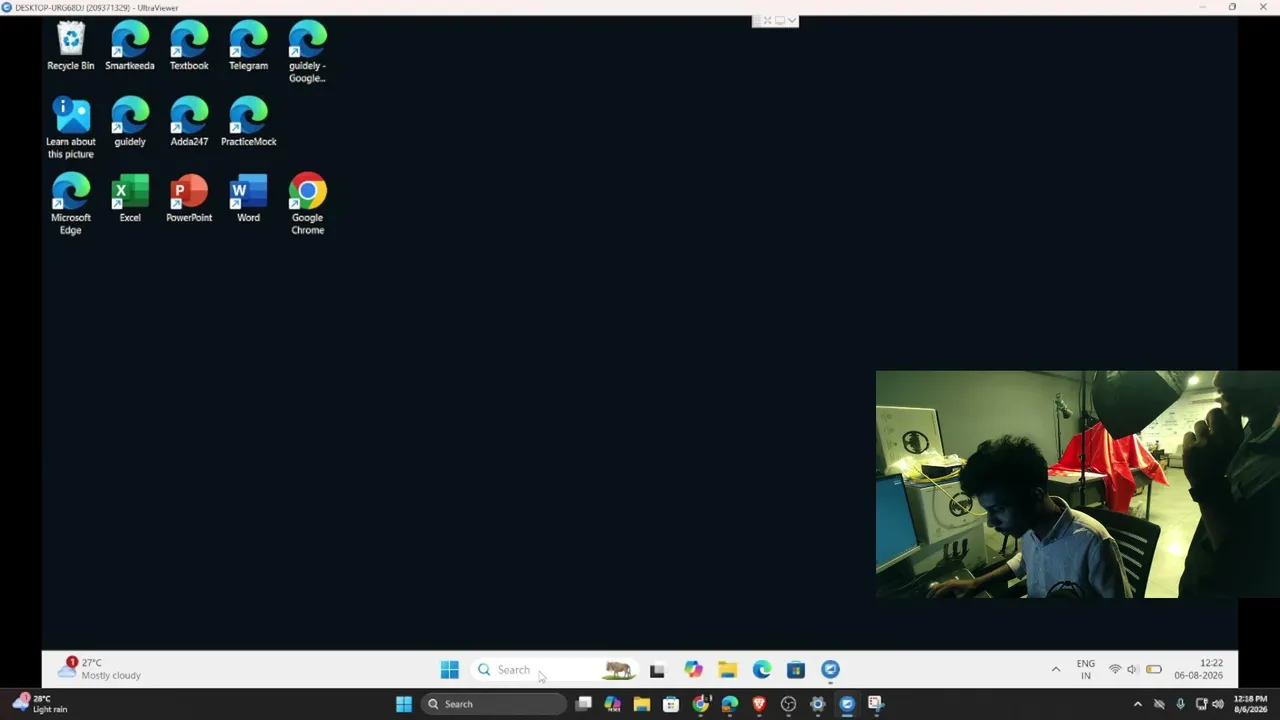Launch Copilot from remote taskbar
Image resolution: width=1280 pixels, height=720 pixels.
693,670
